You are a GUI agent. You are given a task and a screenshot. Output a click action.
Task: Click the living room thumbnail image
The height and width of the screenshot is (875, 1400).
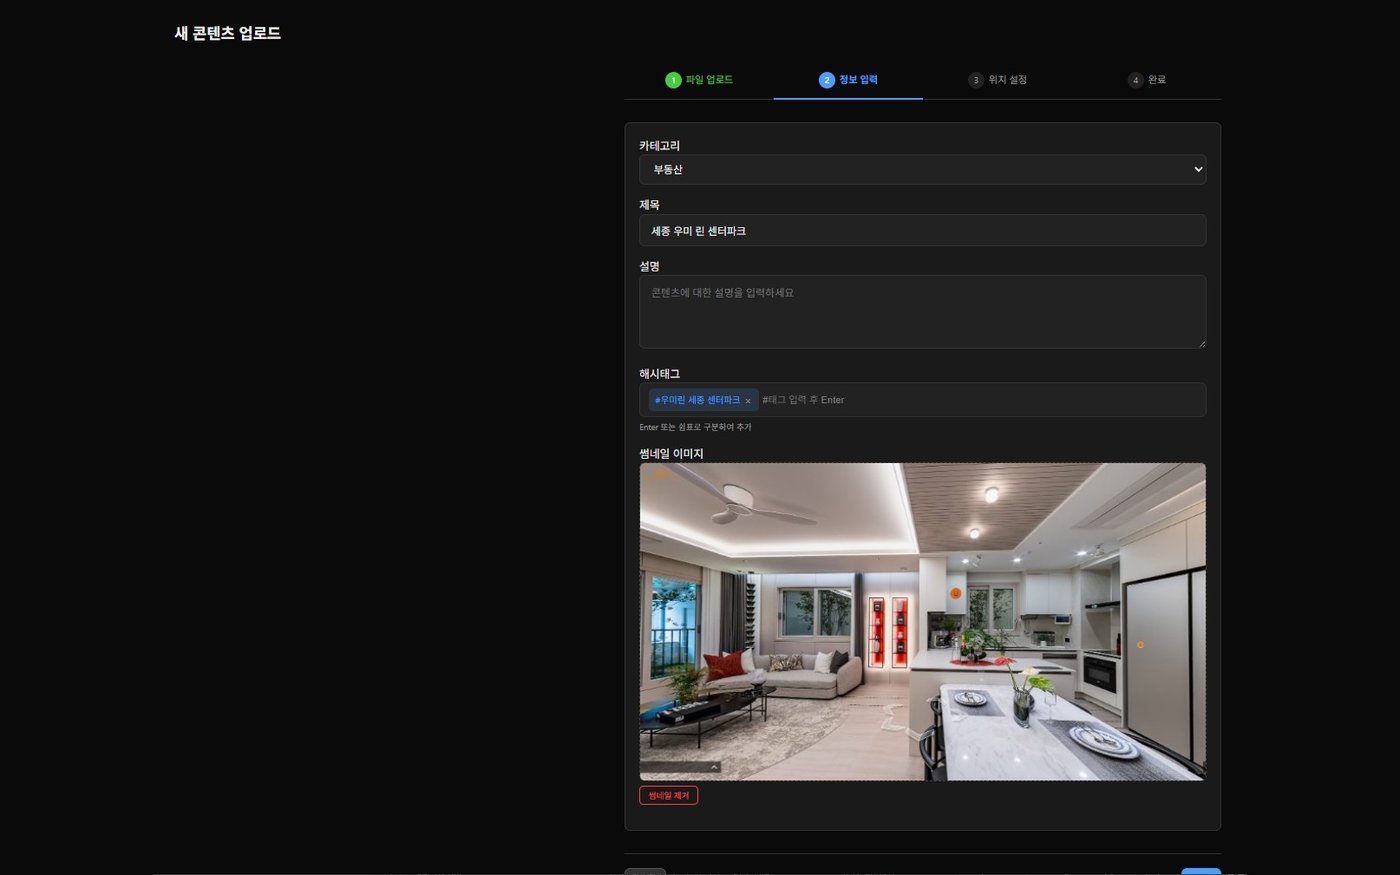coord(922,621)
